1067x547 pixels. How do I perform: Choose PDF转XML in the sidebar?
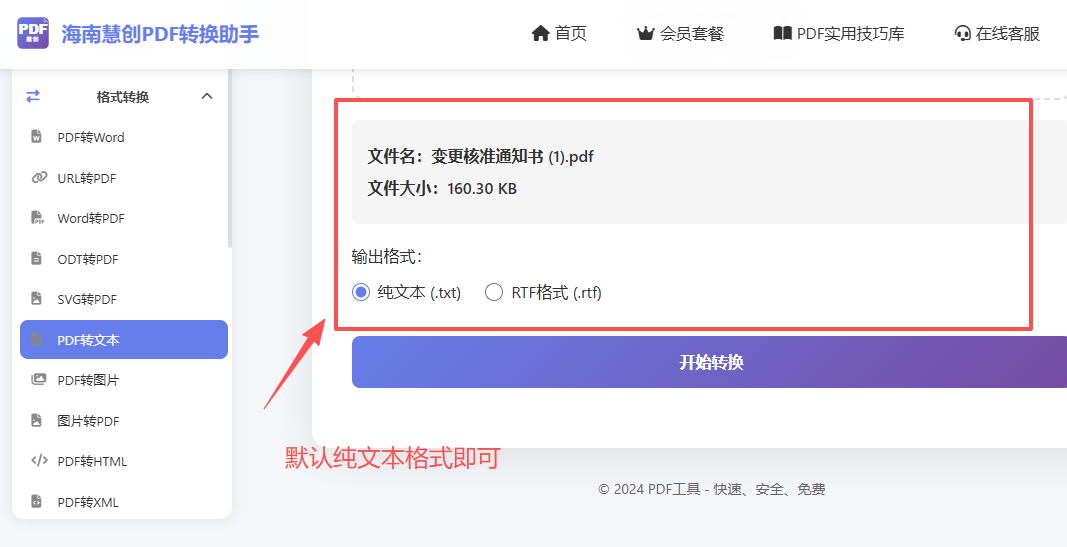tap(124, 501)
